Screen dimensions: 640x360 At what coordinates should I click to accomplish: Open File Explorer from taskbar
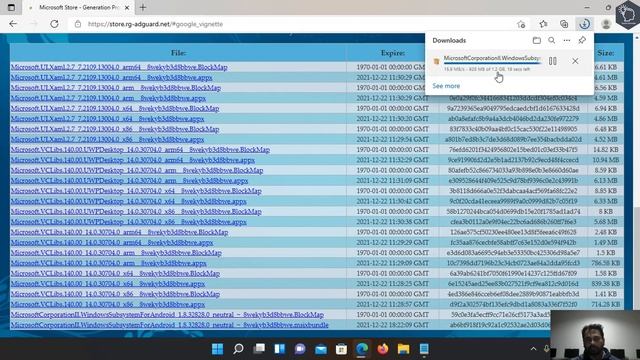pyautogui.click(x=403, y=349)
